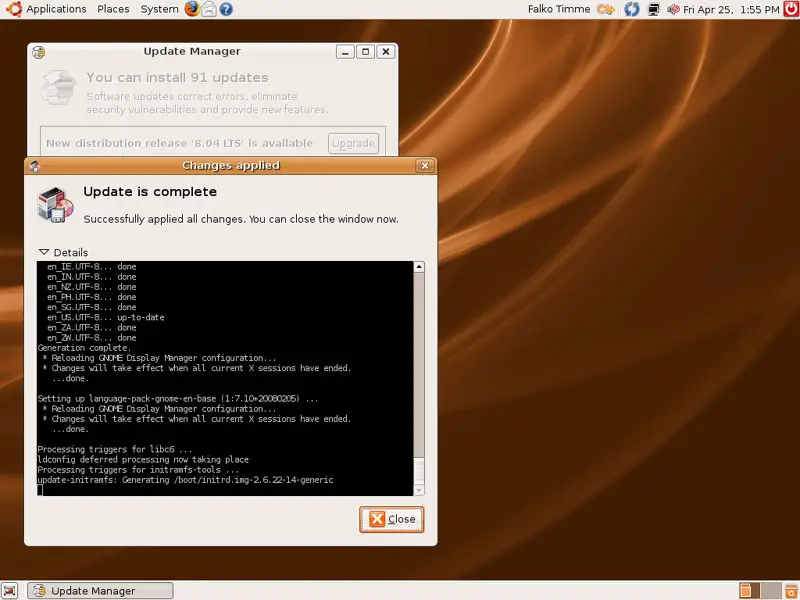Viewport: 800px width, 600px height.
Task: Open the Applications menu
Action: point(56,9)
